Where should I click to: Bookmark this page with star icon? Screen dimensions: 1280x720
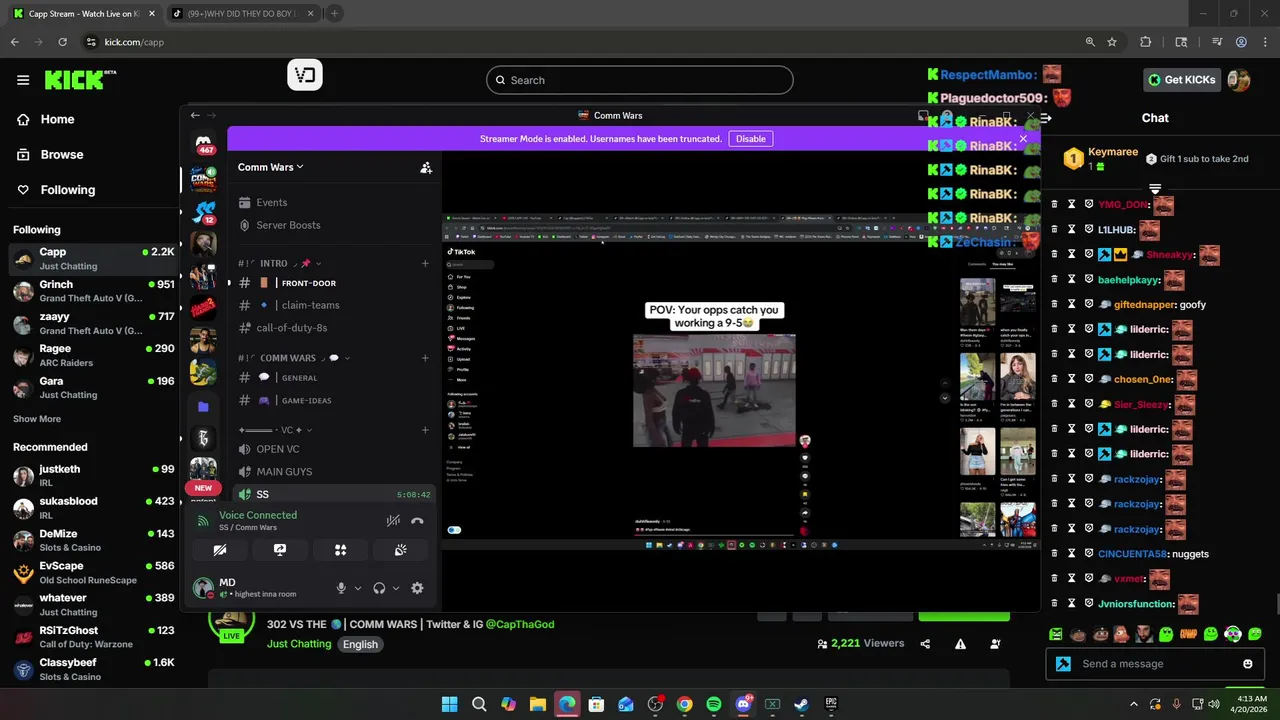(x=1111, y=42)
